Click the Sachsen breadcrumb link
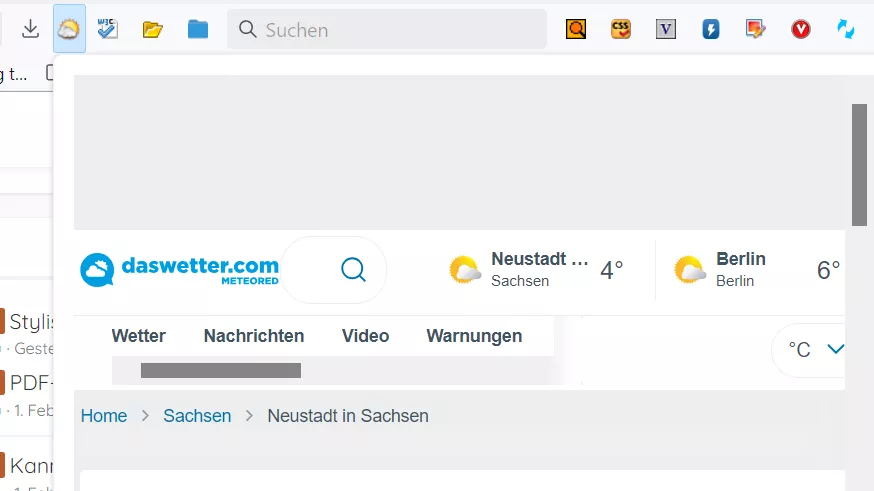 click(197, 416)
